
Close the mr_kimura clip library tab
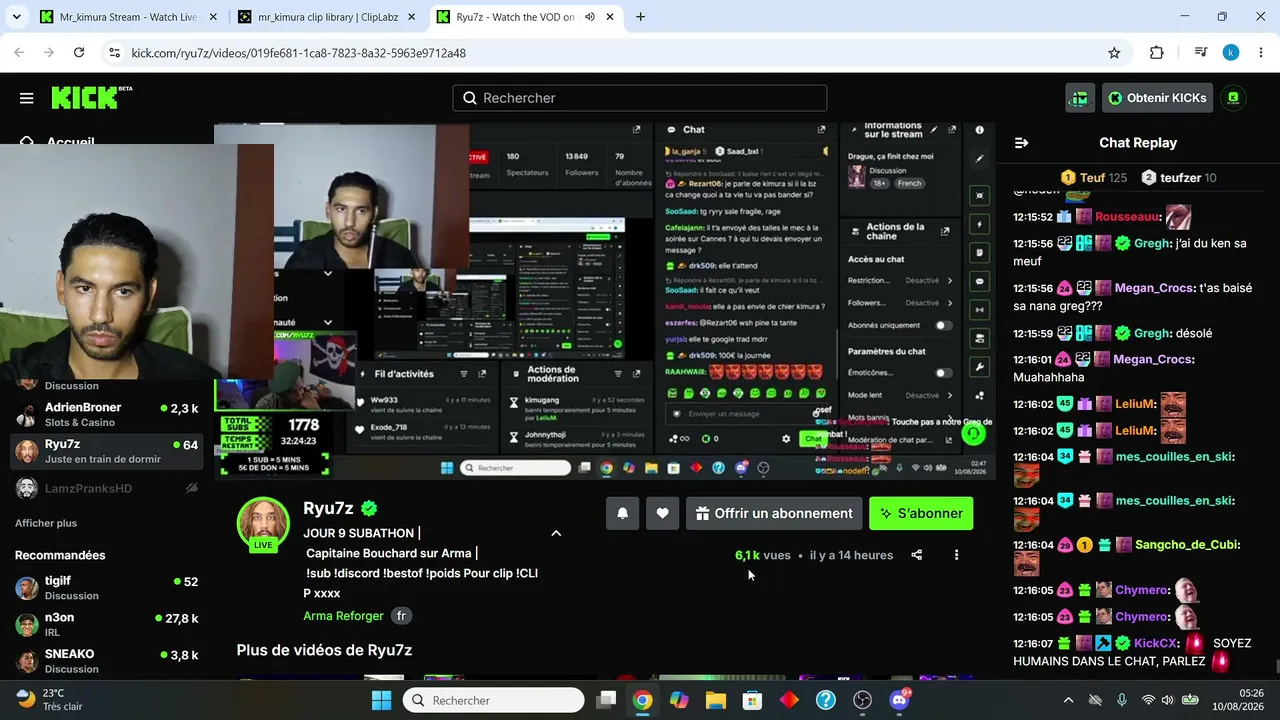(x=410, y=17)
